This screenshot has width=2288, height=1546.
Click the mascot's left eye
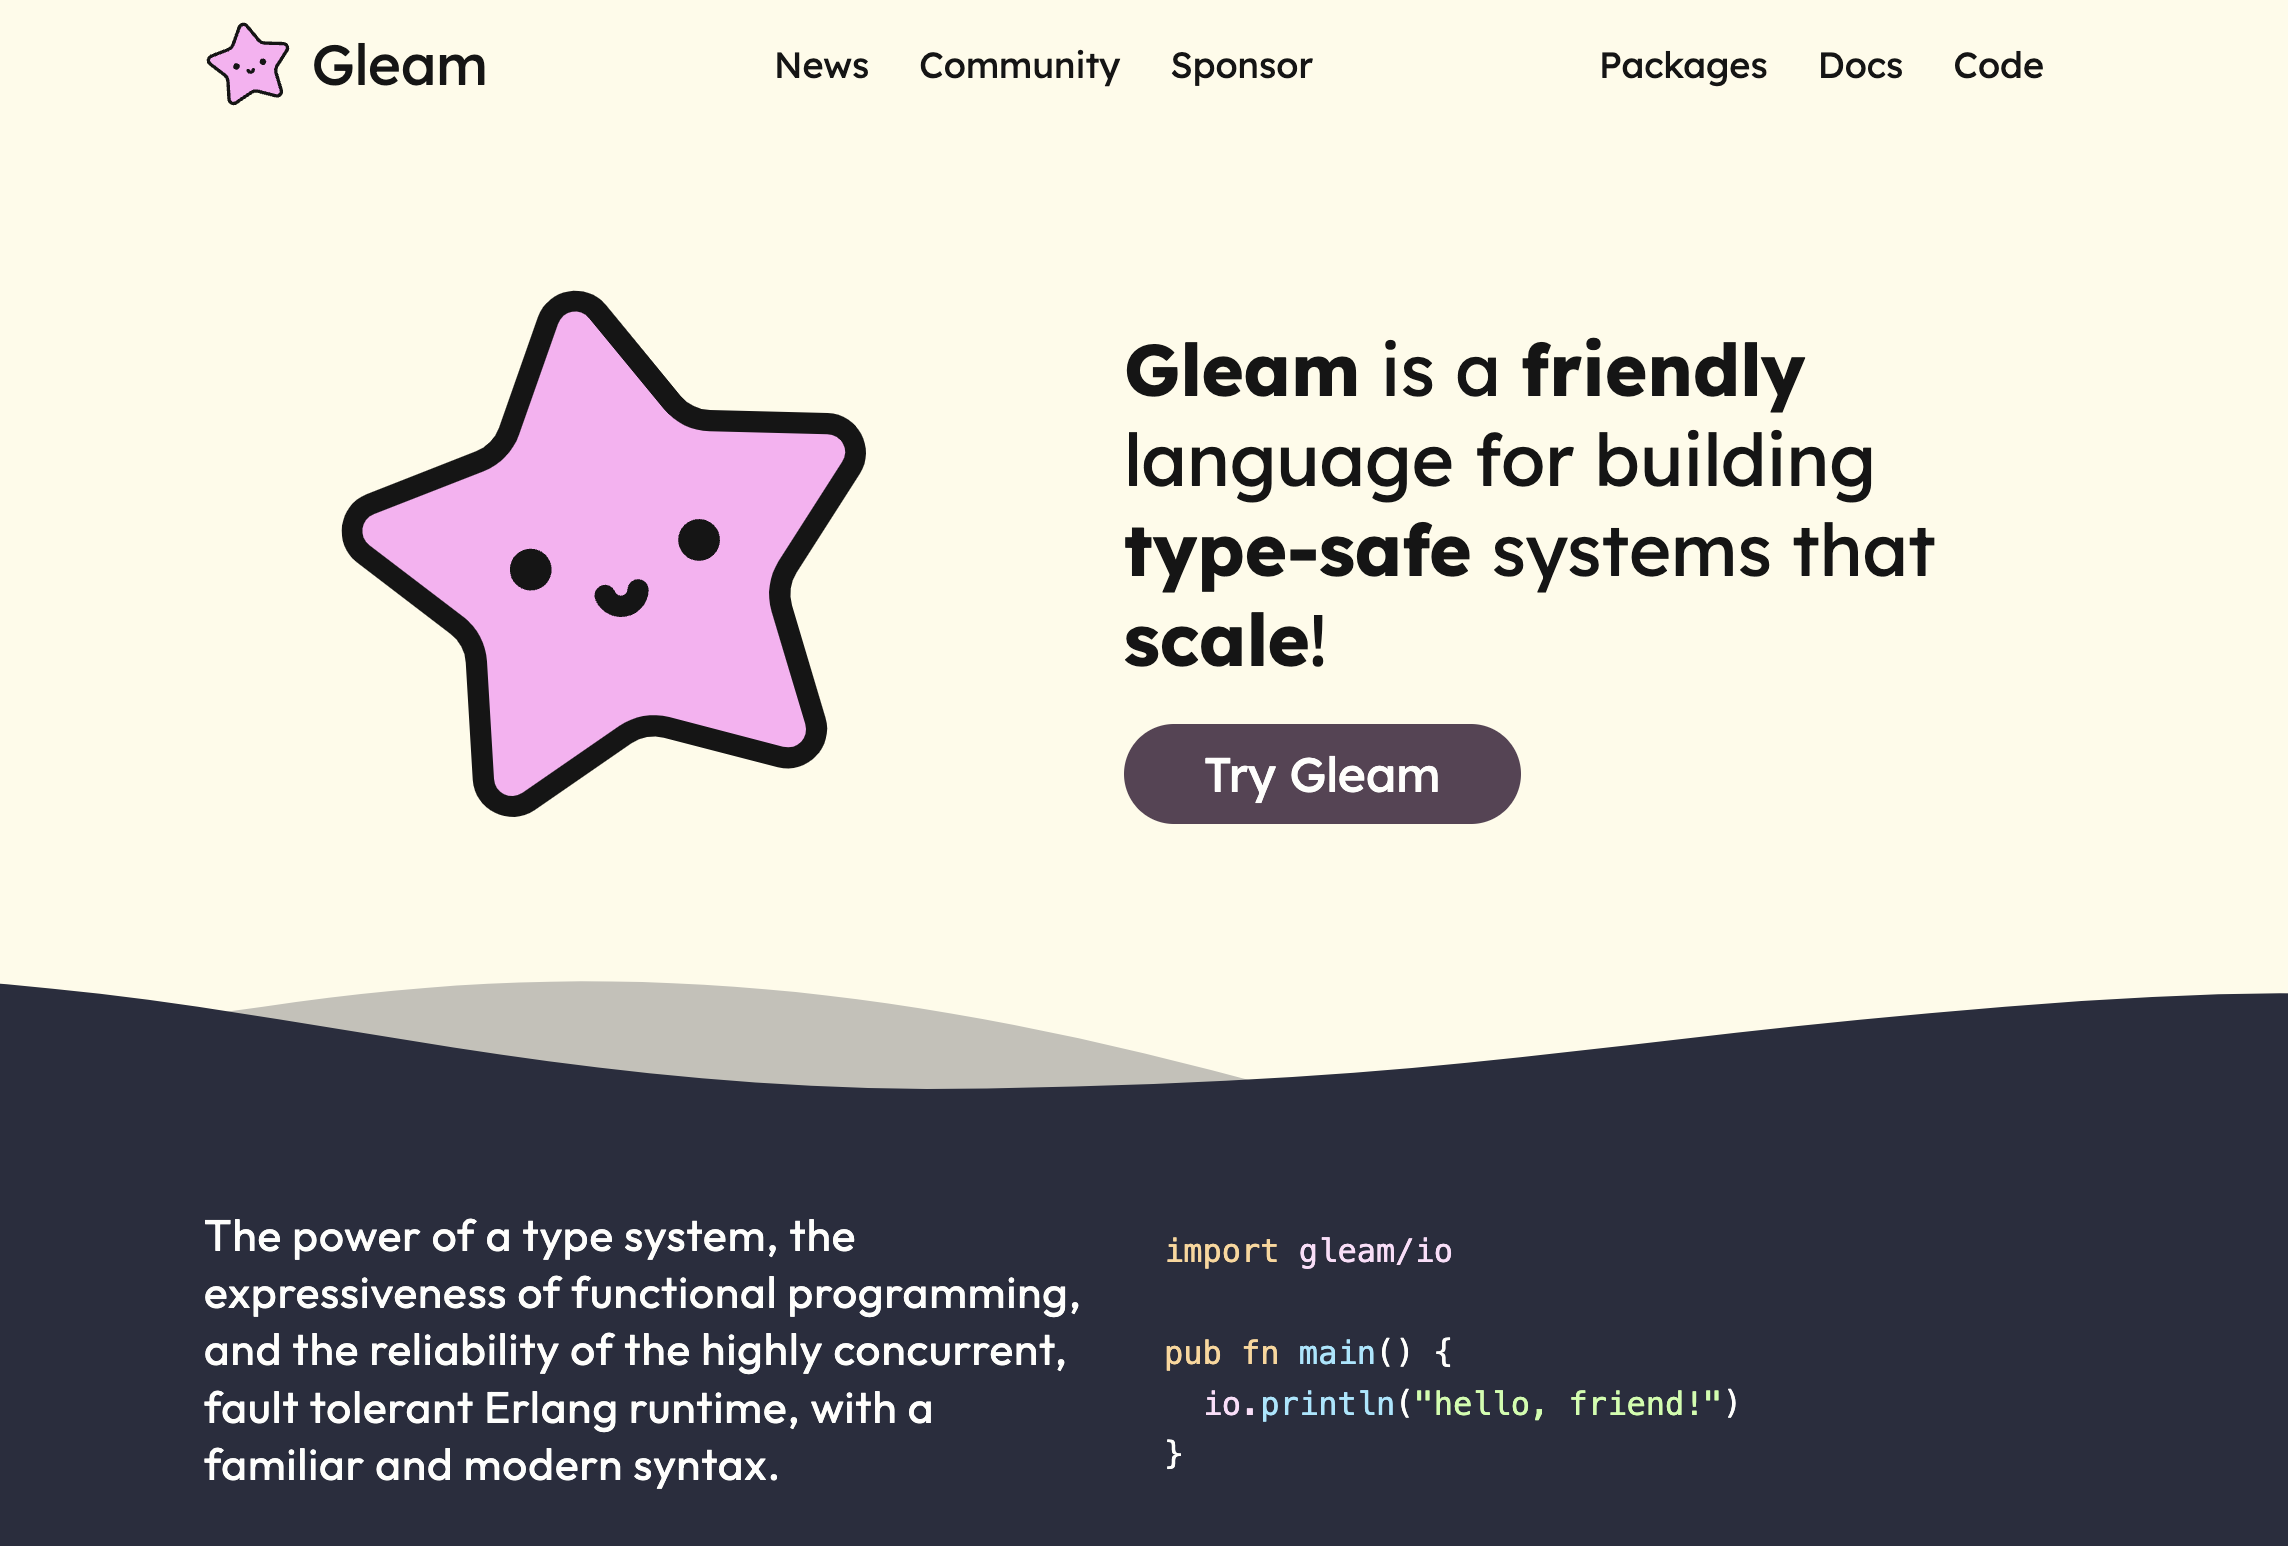(x=530, y=569)
